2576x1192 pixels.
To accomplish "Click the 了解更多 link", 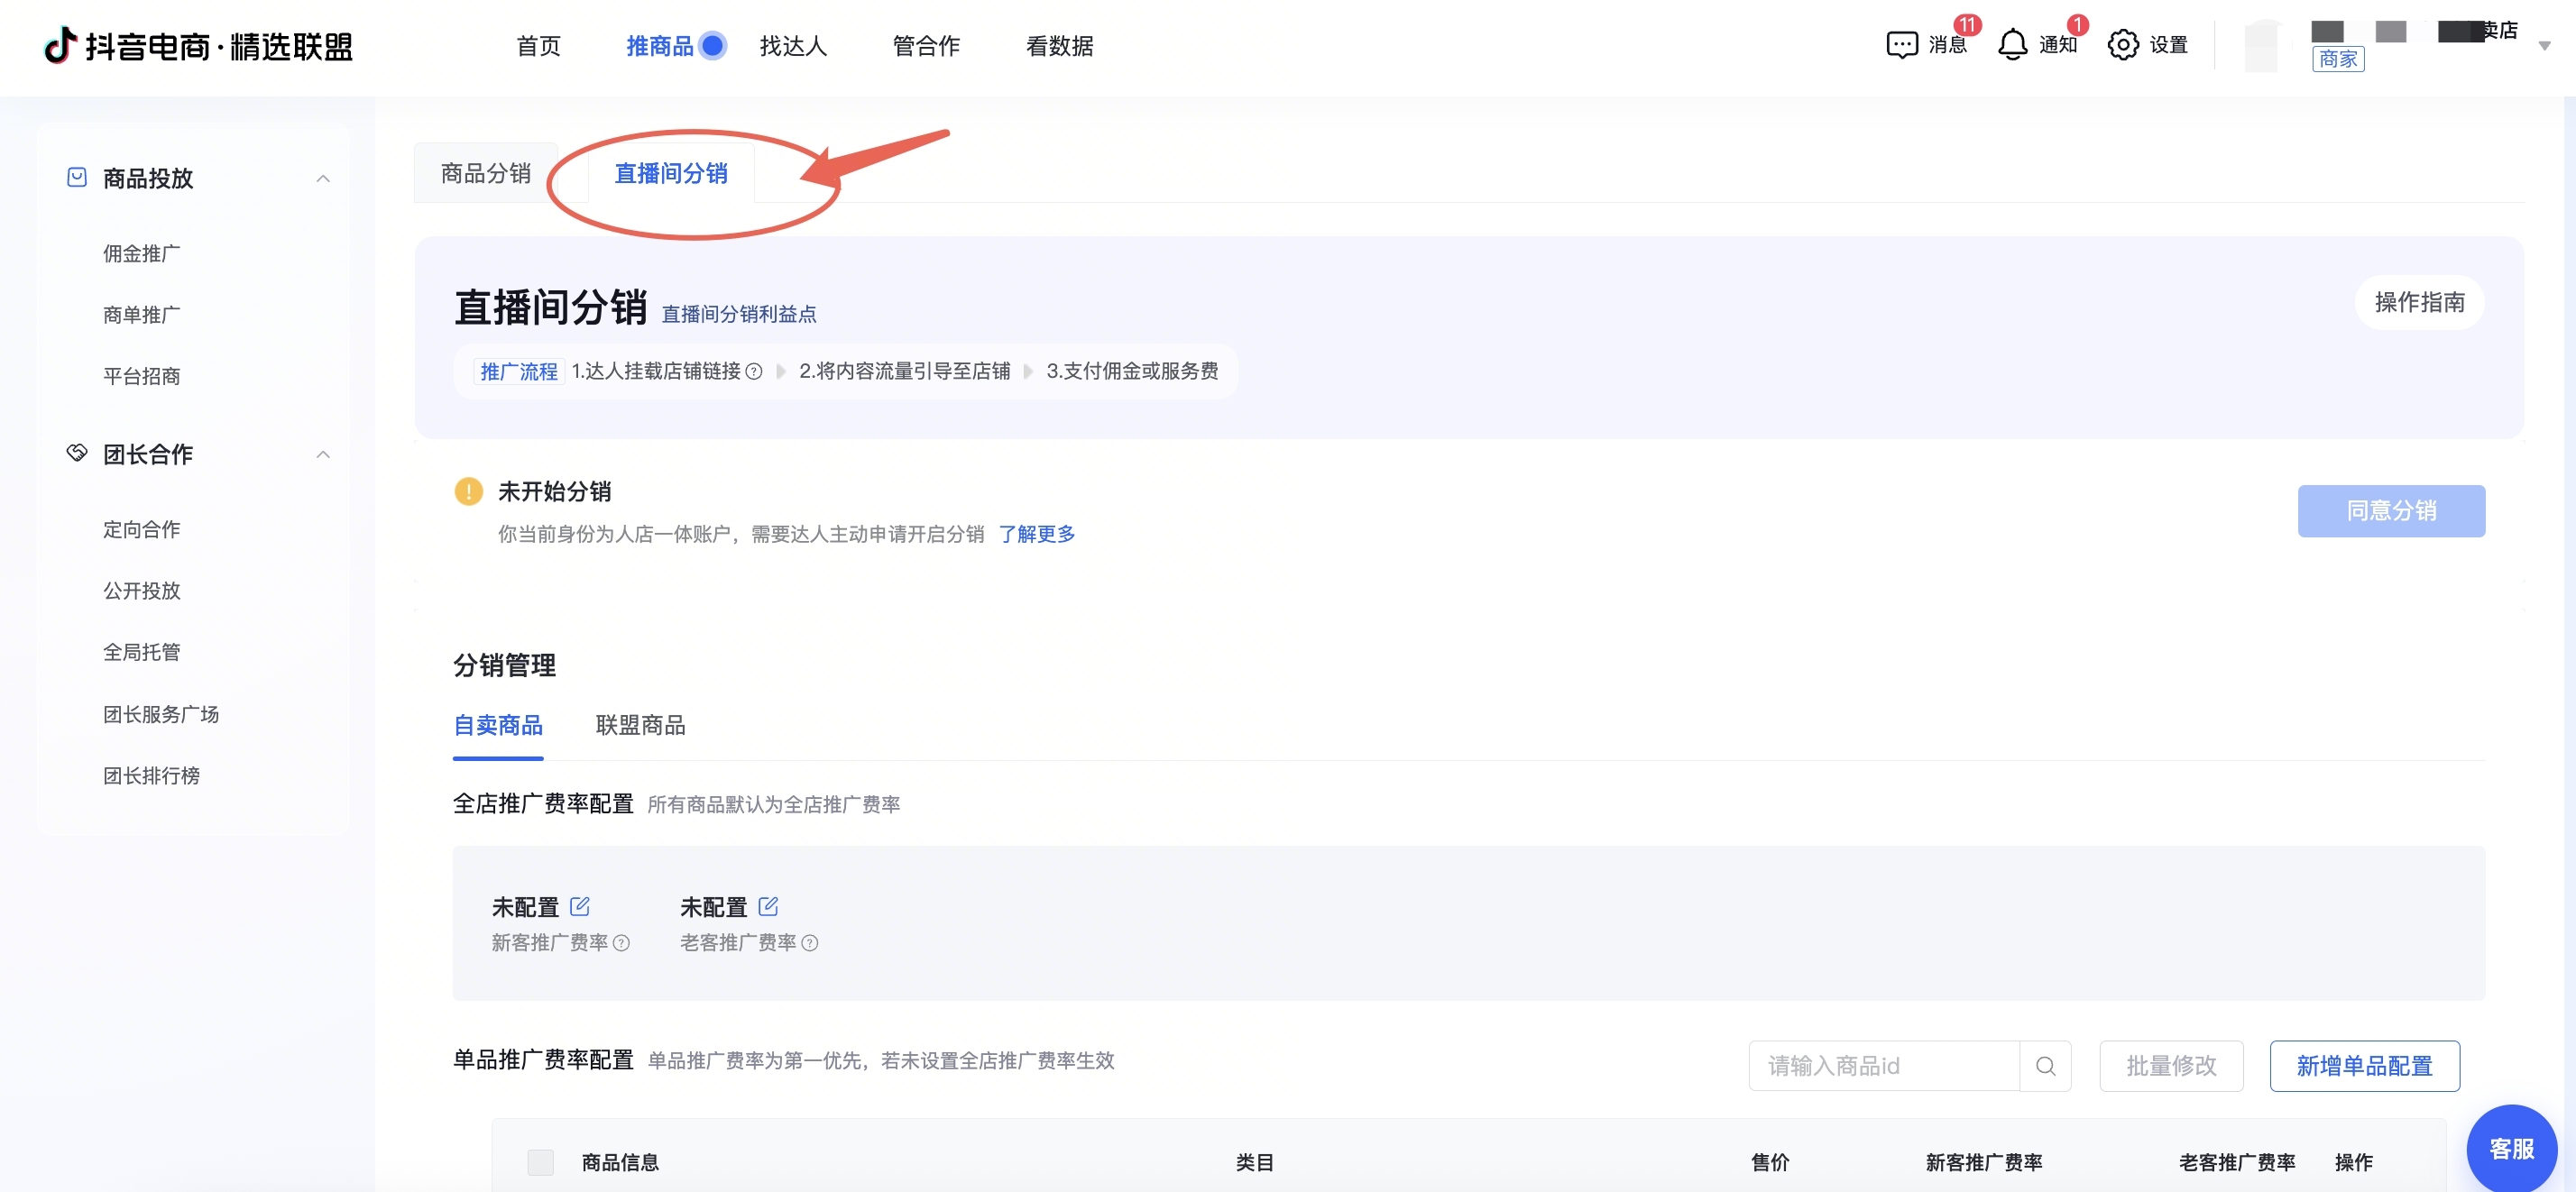I will coord(1036,534).
